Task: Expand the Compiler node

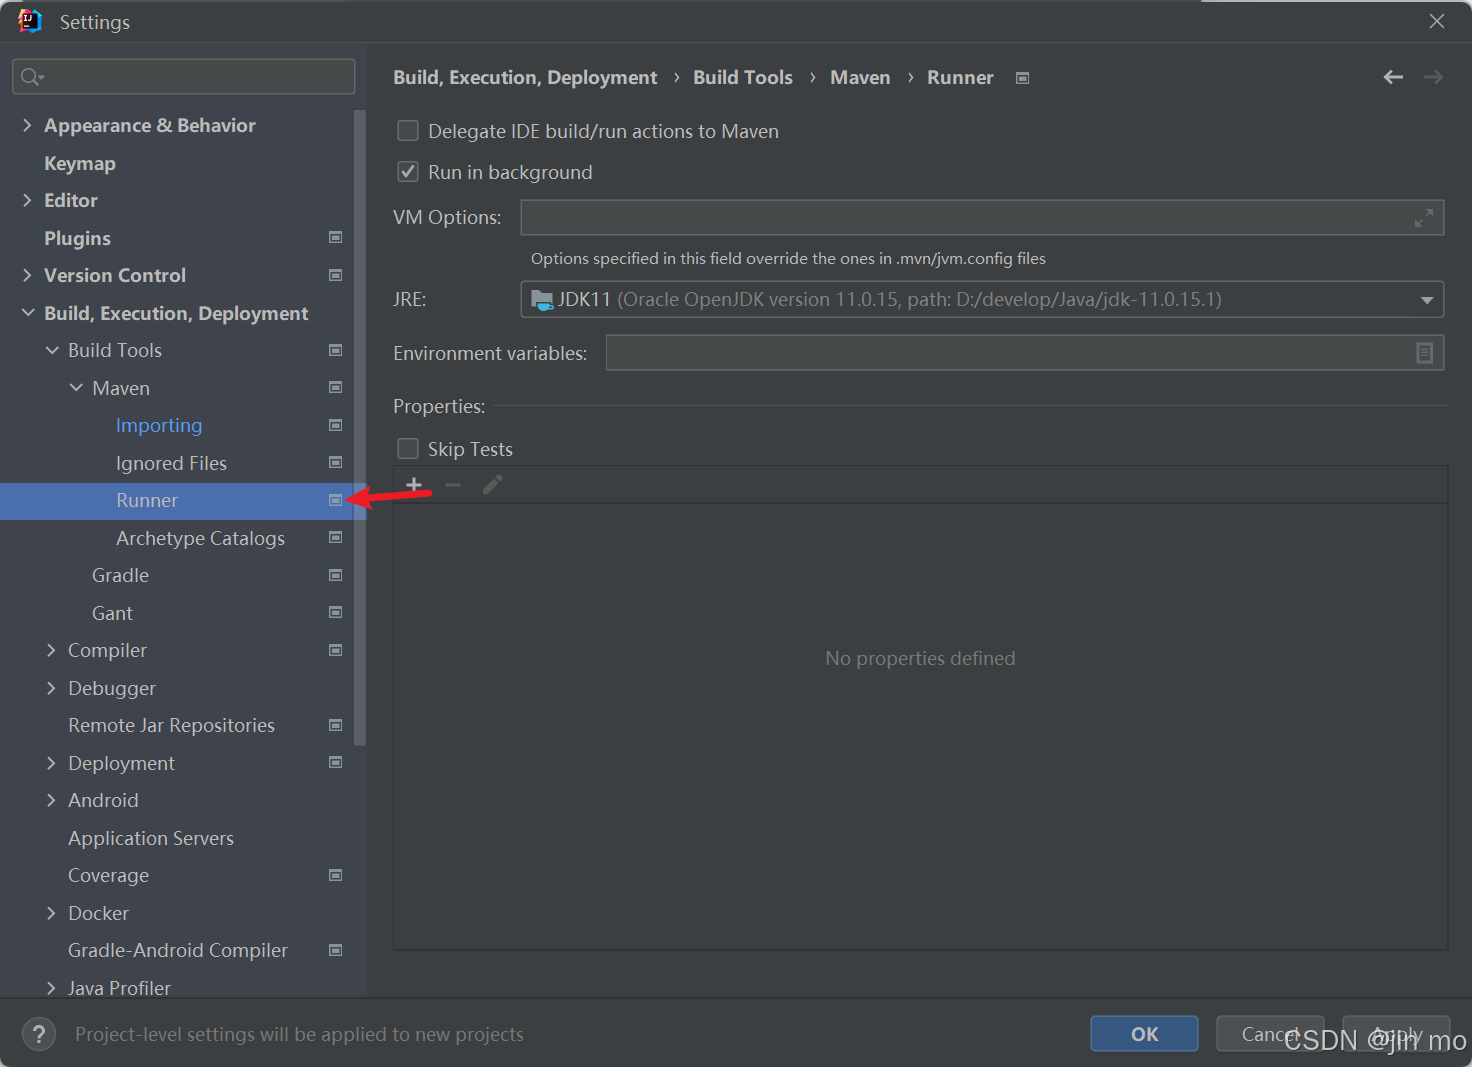Action: click(x=51, y=650)
